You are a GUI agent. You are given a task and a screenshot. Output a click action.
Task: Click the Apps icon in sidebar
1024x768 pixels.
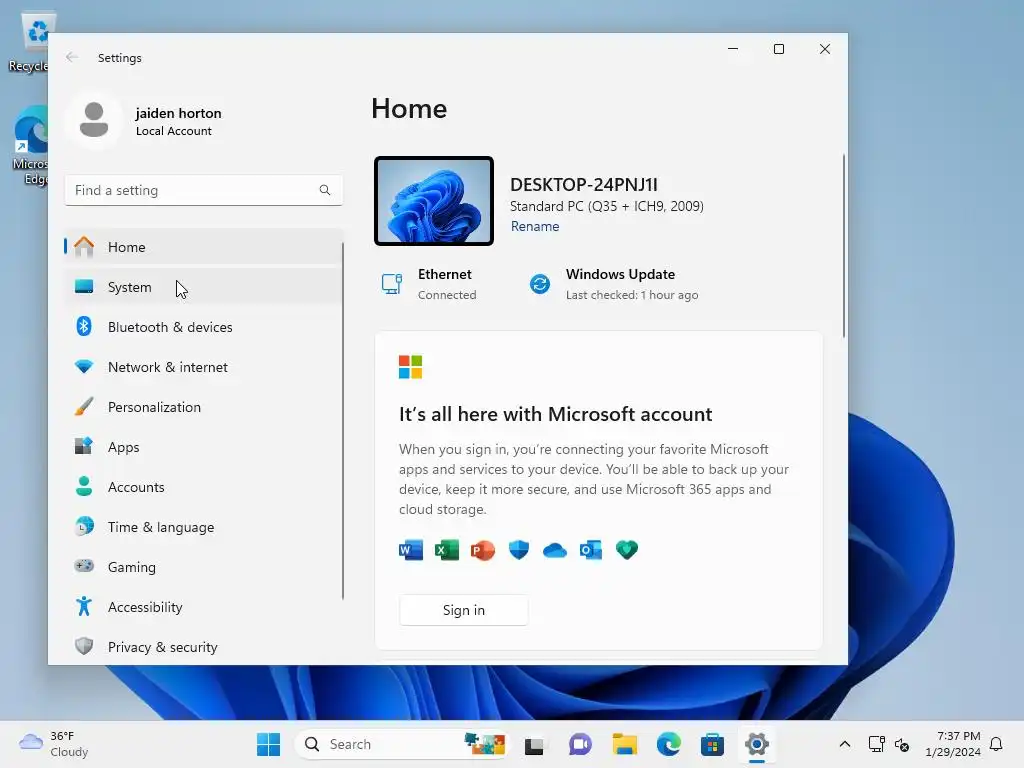coord(84,446)
